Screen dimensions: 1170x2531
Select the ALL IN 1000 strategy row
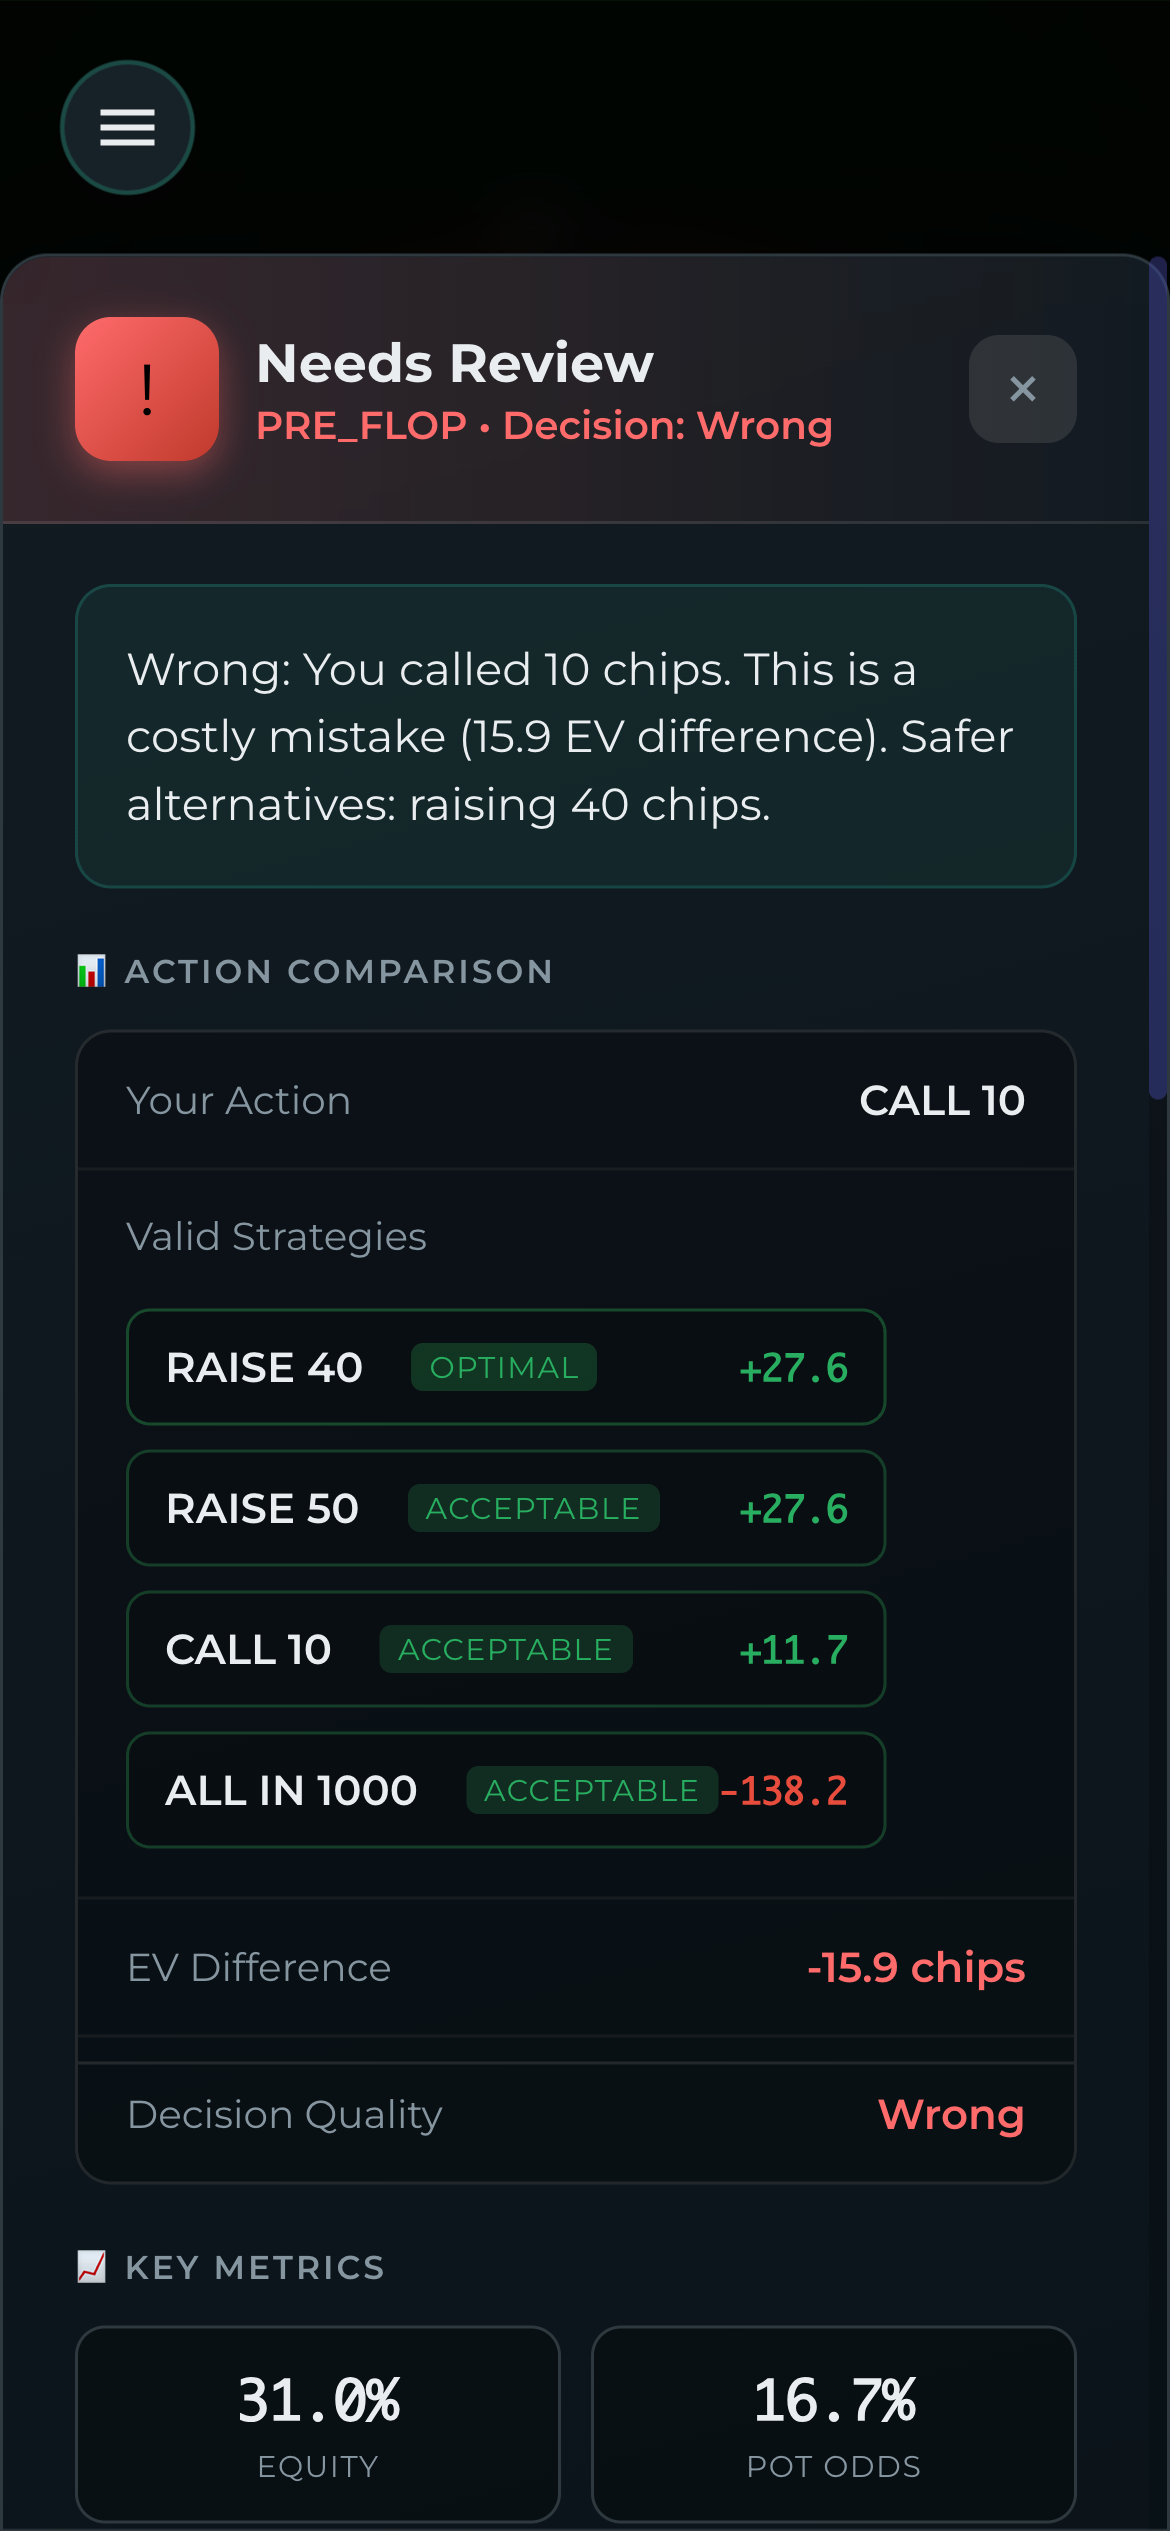505,1790
